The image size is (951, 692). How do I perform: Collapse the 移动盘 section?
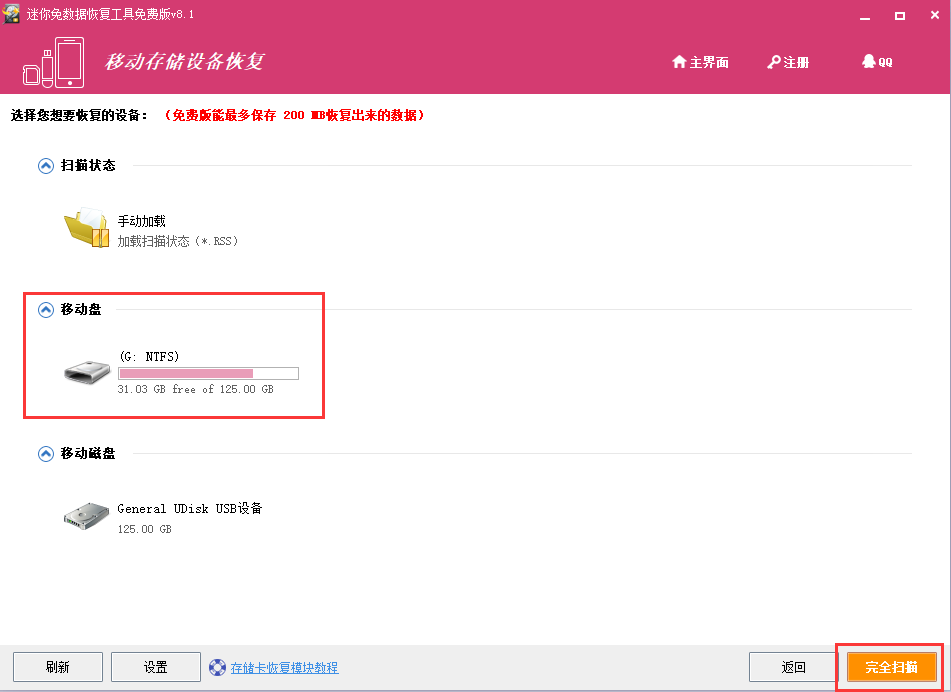click(x=45, y=310)
